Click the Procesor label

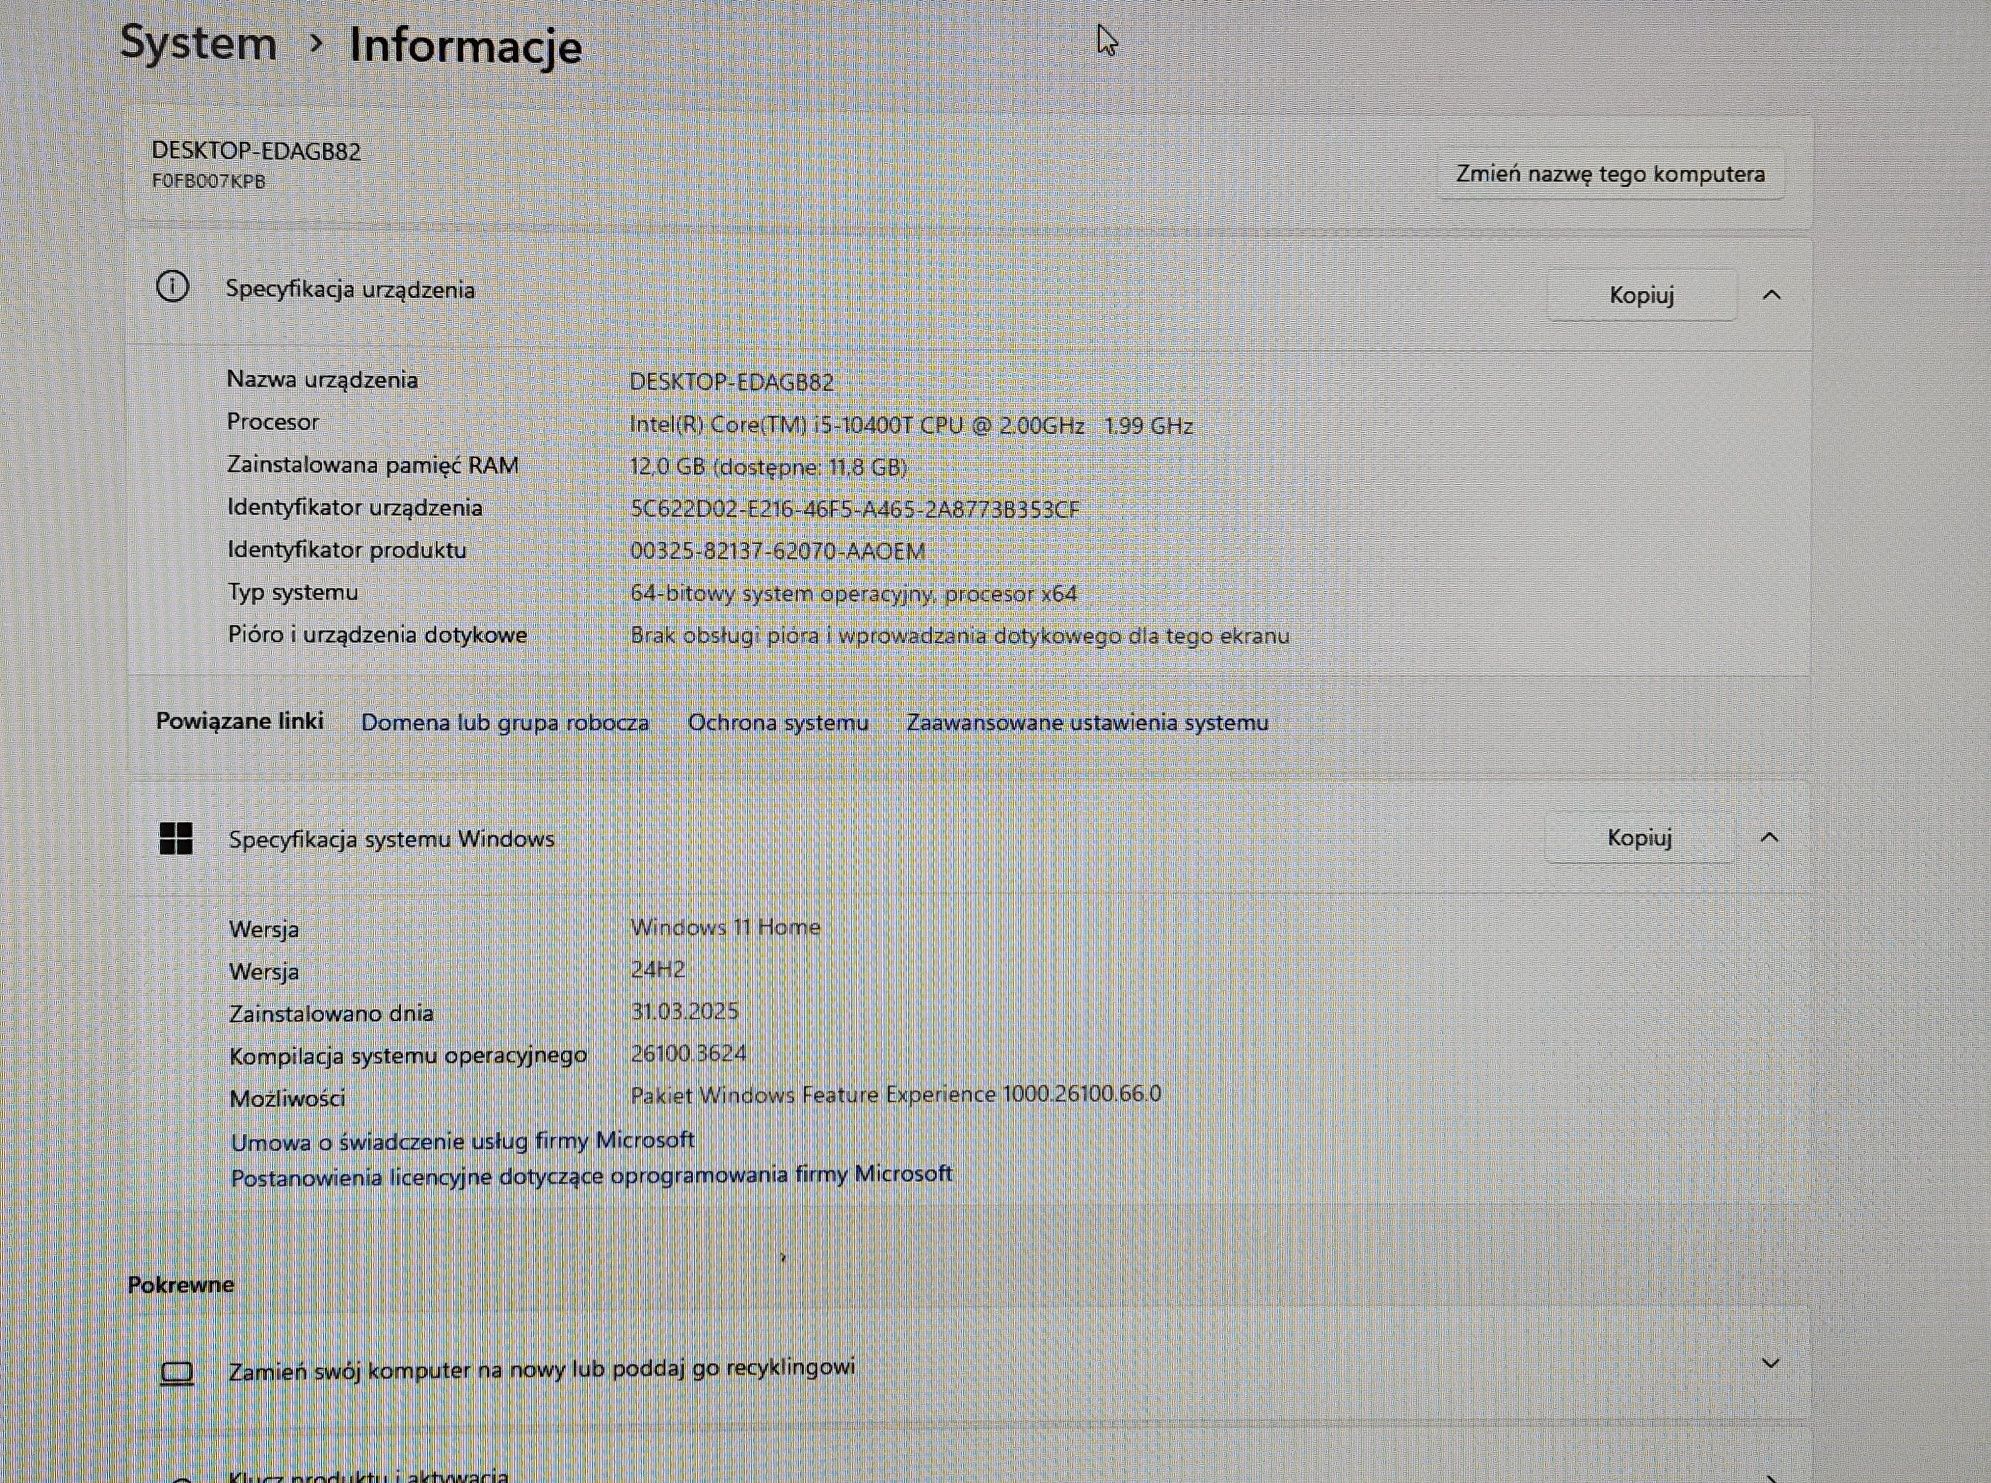[x=272, y=422]
